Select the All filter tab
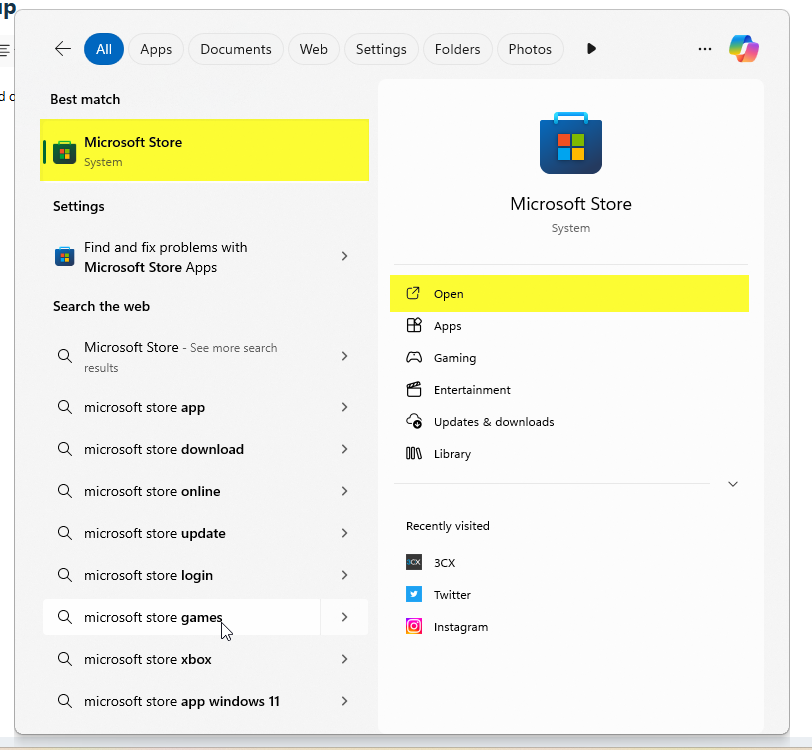Screen dimensions: 812x750 (x=104, y=49)
